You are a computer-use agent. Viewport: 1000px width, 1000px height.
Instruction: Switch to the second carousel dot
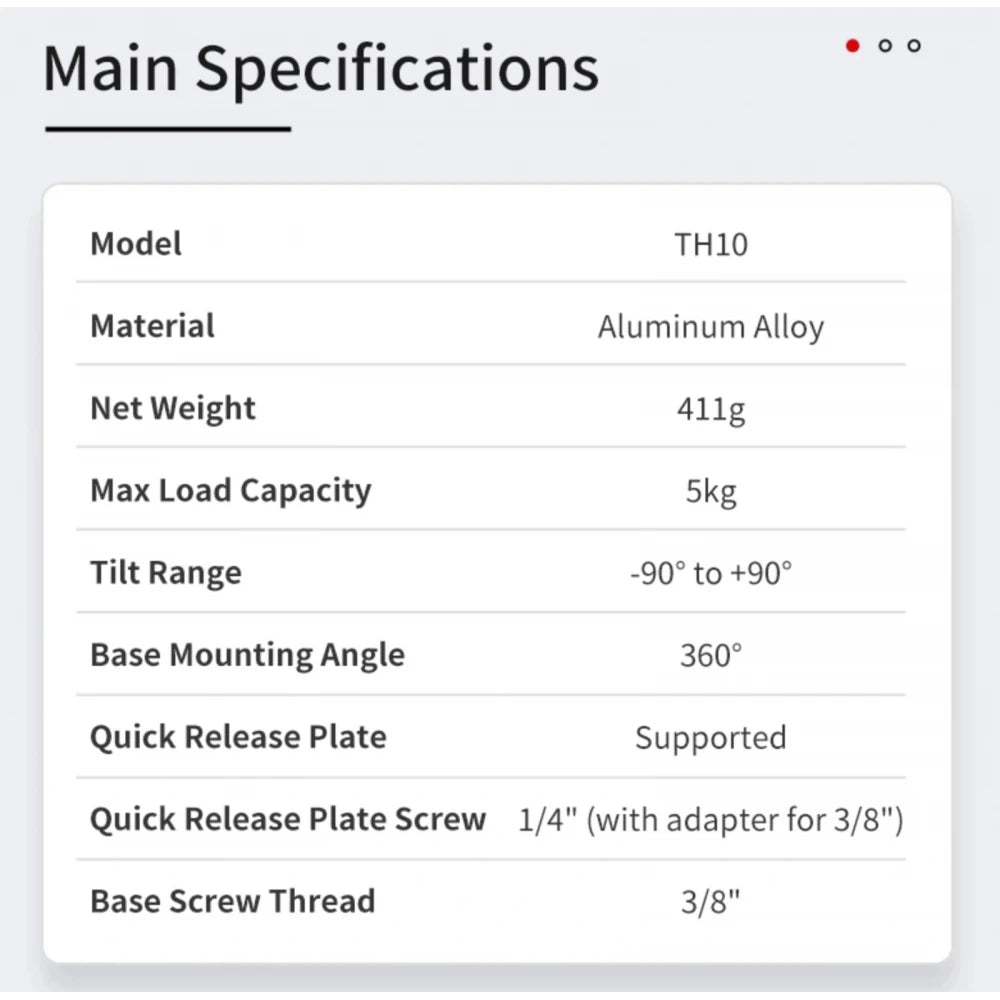pyautogui.click(x=884, y=46)
